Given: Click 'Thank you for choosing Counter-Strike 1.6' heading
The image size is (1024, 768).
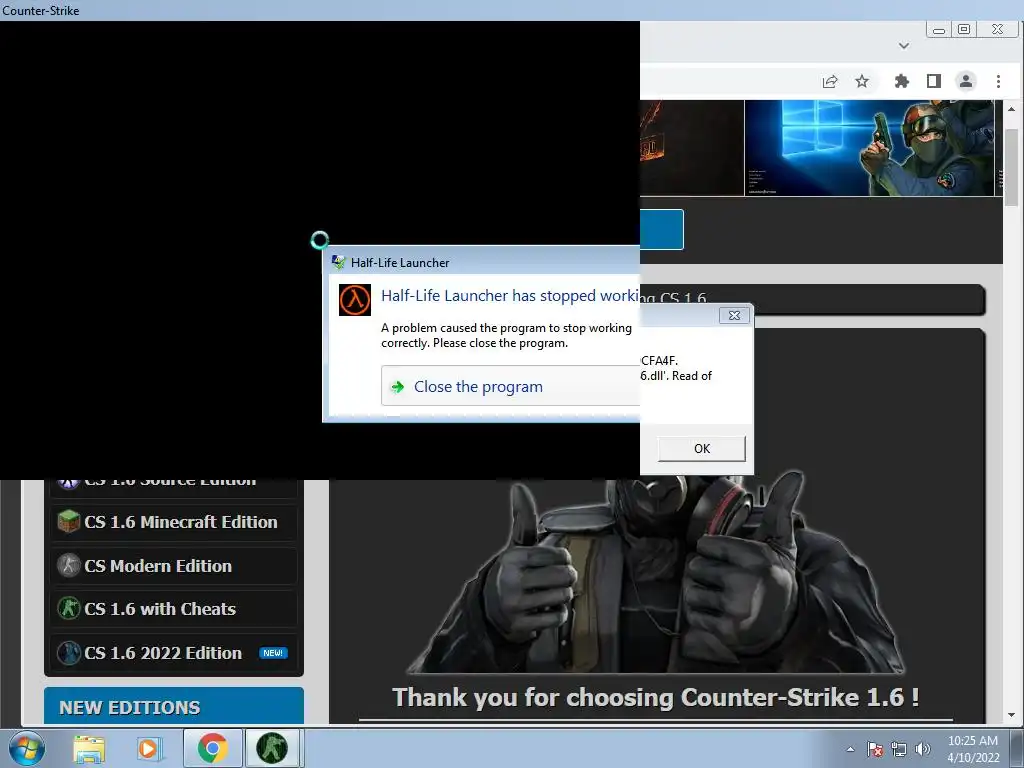Looking at the screenshot, I should point(655,697).
